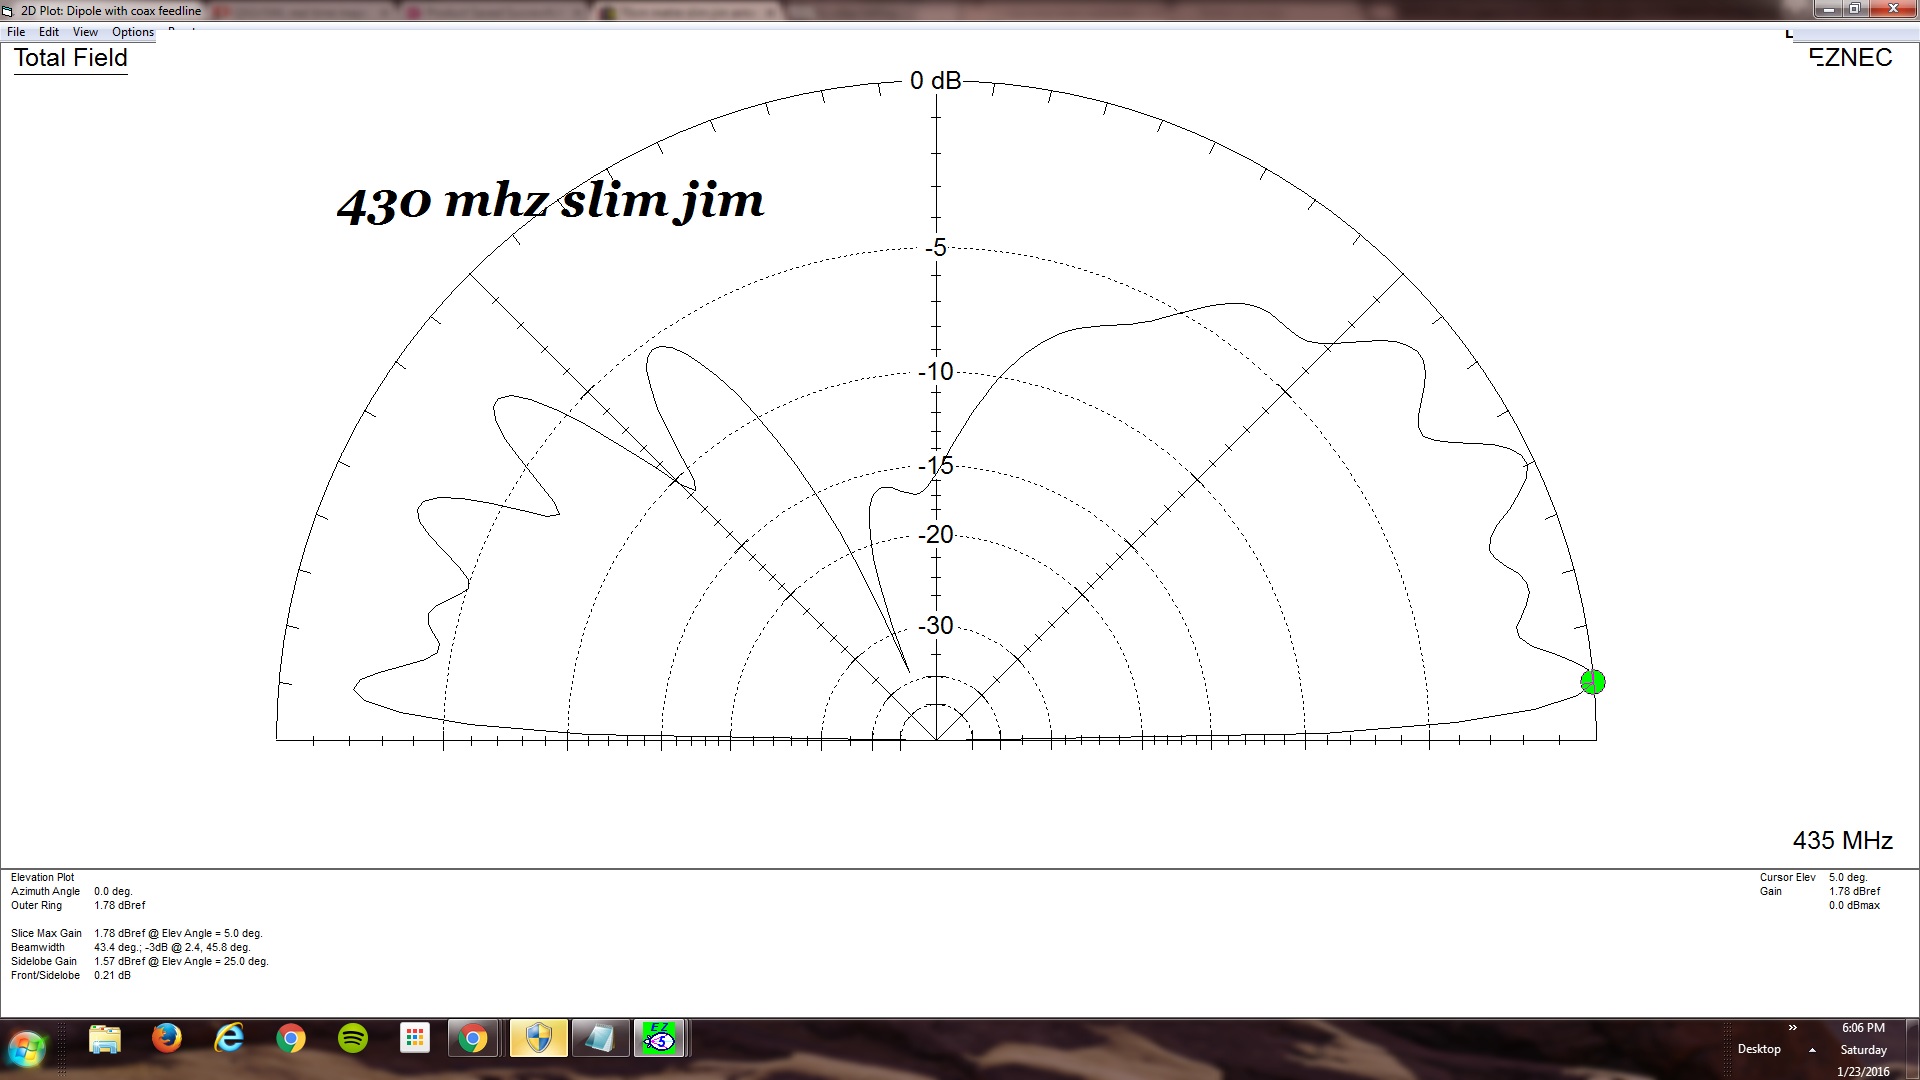Screen dimensions: 1920x1080
Task: Click the colorful apps grid taskbar icon
Action: click(x=414, y=1039)
